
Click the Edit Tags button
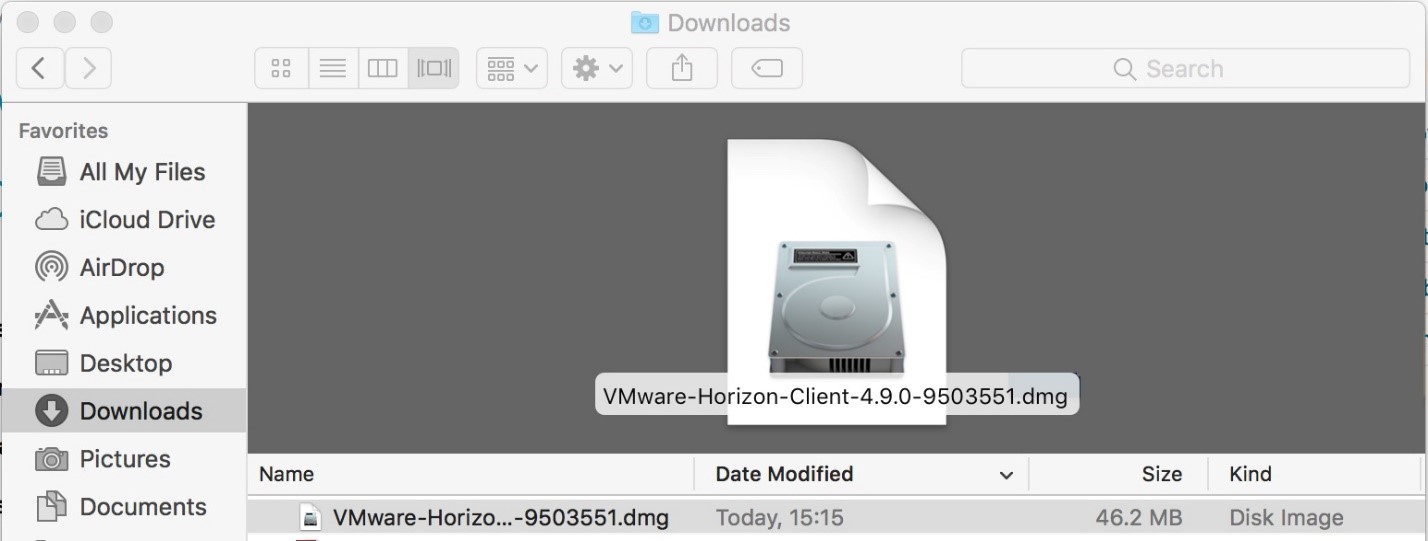767,68
